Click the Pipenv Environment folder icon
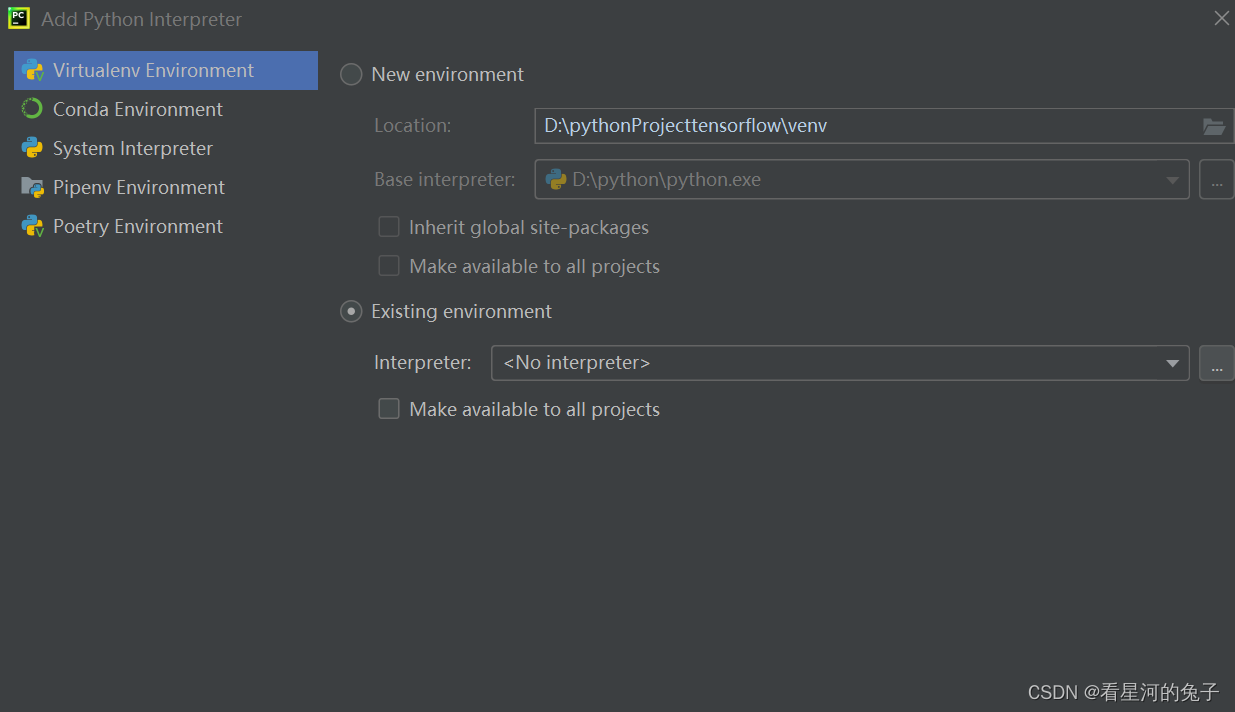The width and height of the screenshot is (1235, 712). [x=32, y=187]
